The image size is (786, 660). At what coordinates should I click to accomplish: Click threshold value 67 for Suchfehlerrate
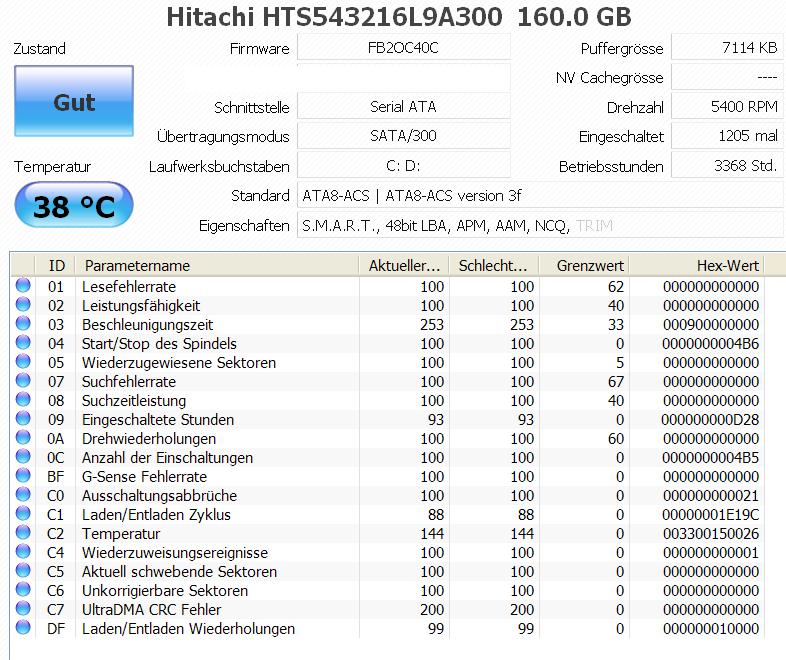616,382
